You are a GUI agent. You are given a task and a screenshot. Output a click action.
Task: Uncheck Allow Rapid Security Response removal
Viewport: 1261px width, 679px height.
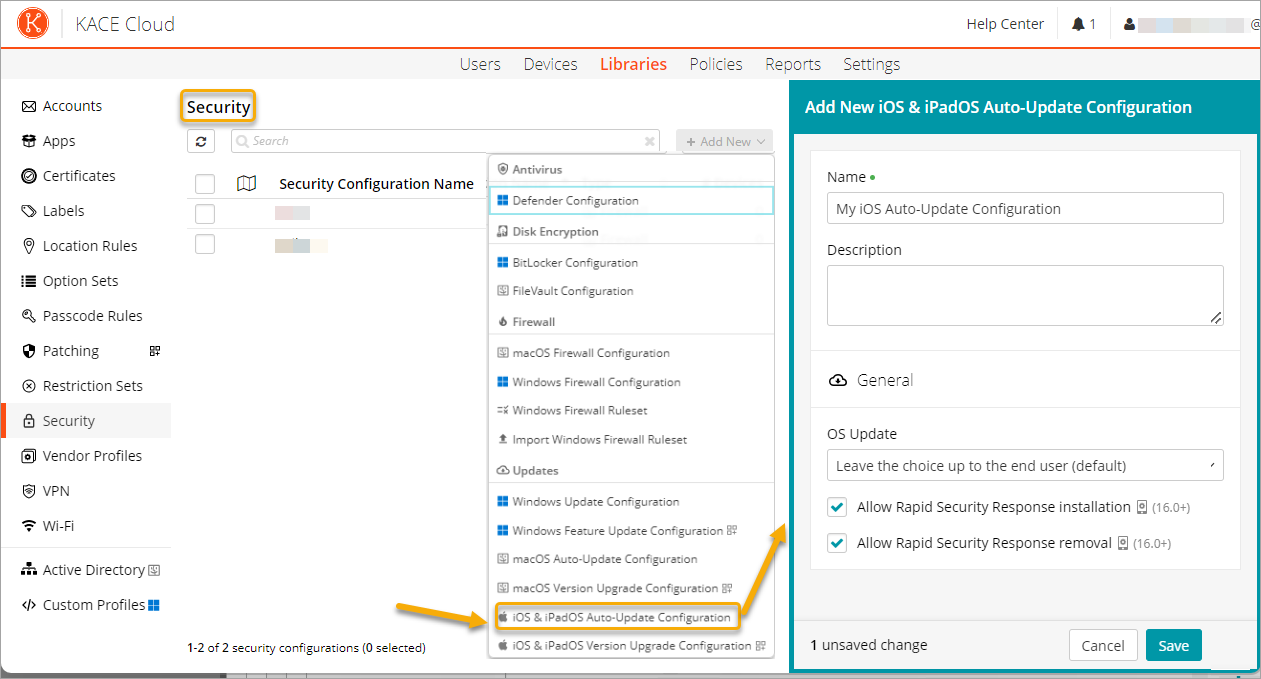coord(837,543)
